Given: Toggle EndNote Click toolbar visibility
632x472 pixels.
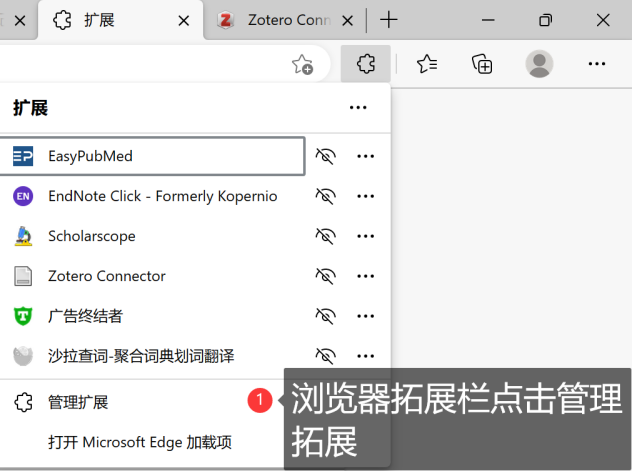Looking at the screenshot, I should pos(326,196).
